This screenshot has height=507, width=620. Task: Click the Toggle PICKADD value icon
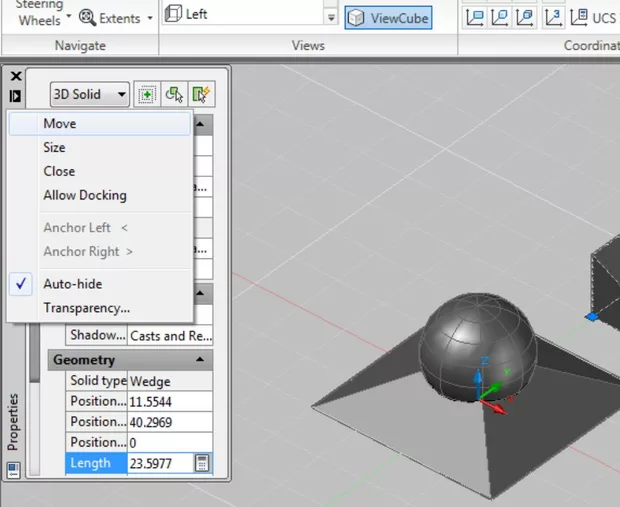tap(146, 94)
